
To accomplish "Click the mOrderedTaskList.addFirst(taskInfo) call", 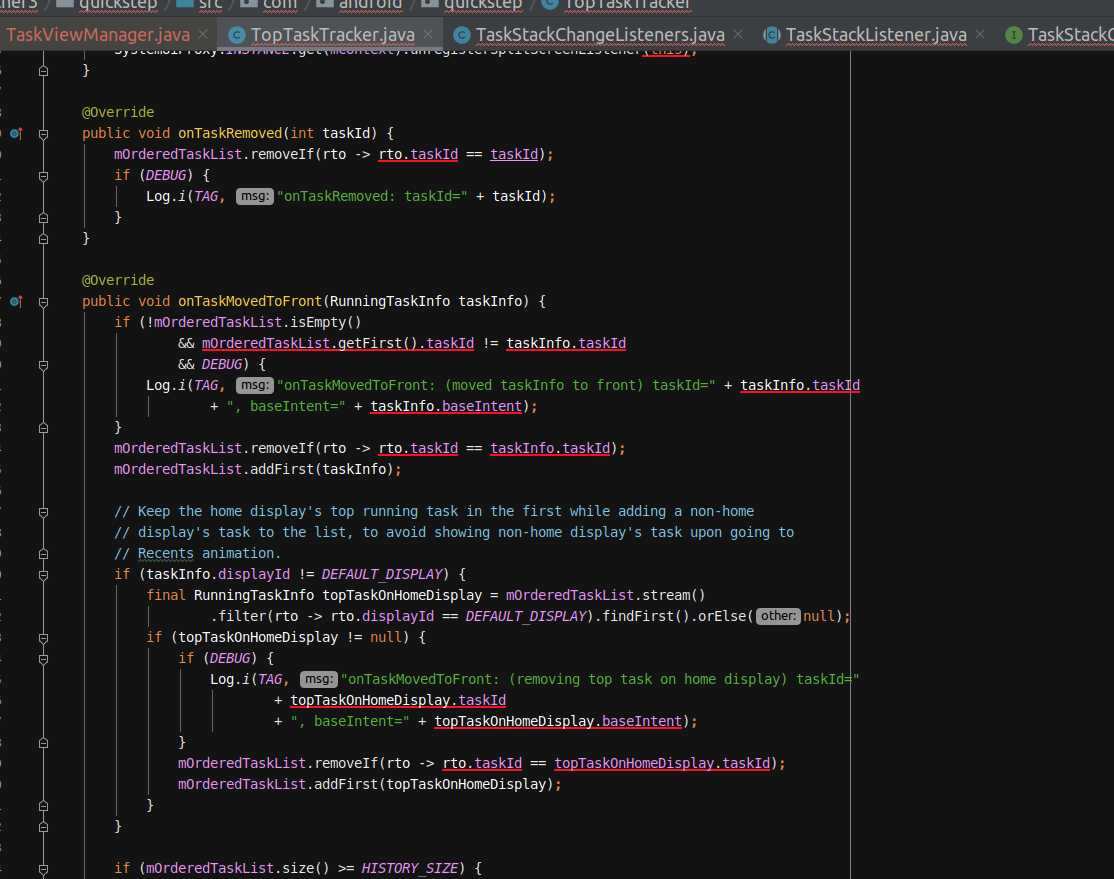I will (x=254, y=469).
